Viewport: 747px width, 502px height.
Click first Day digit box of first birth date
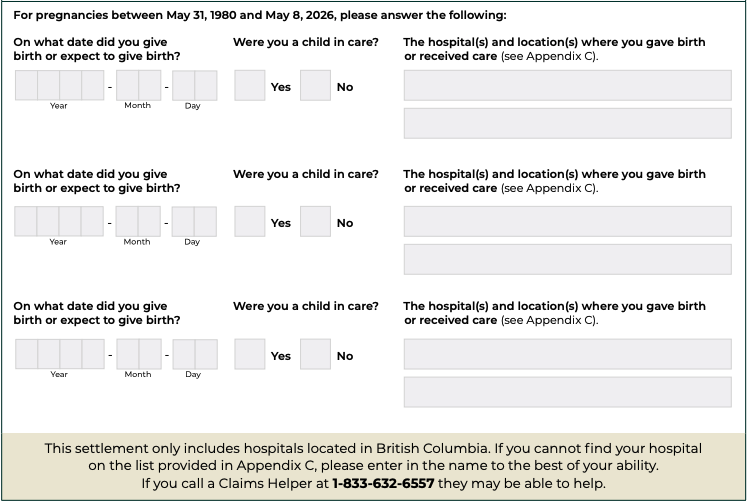[184, 86]
